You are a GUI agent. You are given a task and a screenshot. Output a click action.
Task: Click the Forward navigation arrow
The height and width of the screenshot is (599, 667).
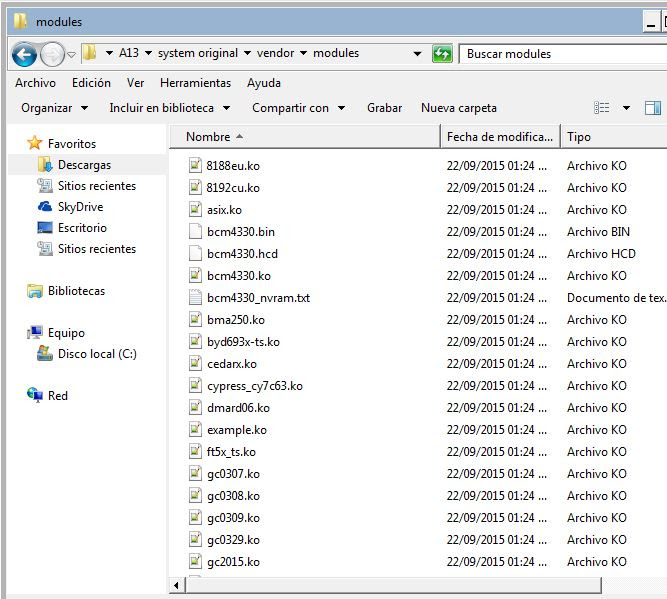tap(52, 54)
